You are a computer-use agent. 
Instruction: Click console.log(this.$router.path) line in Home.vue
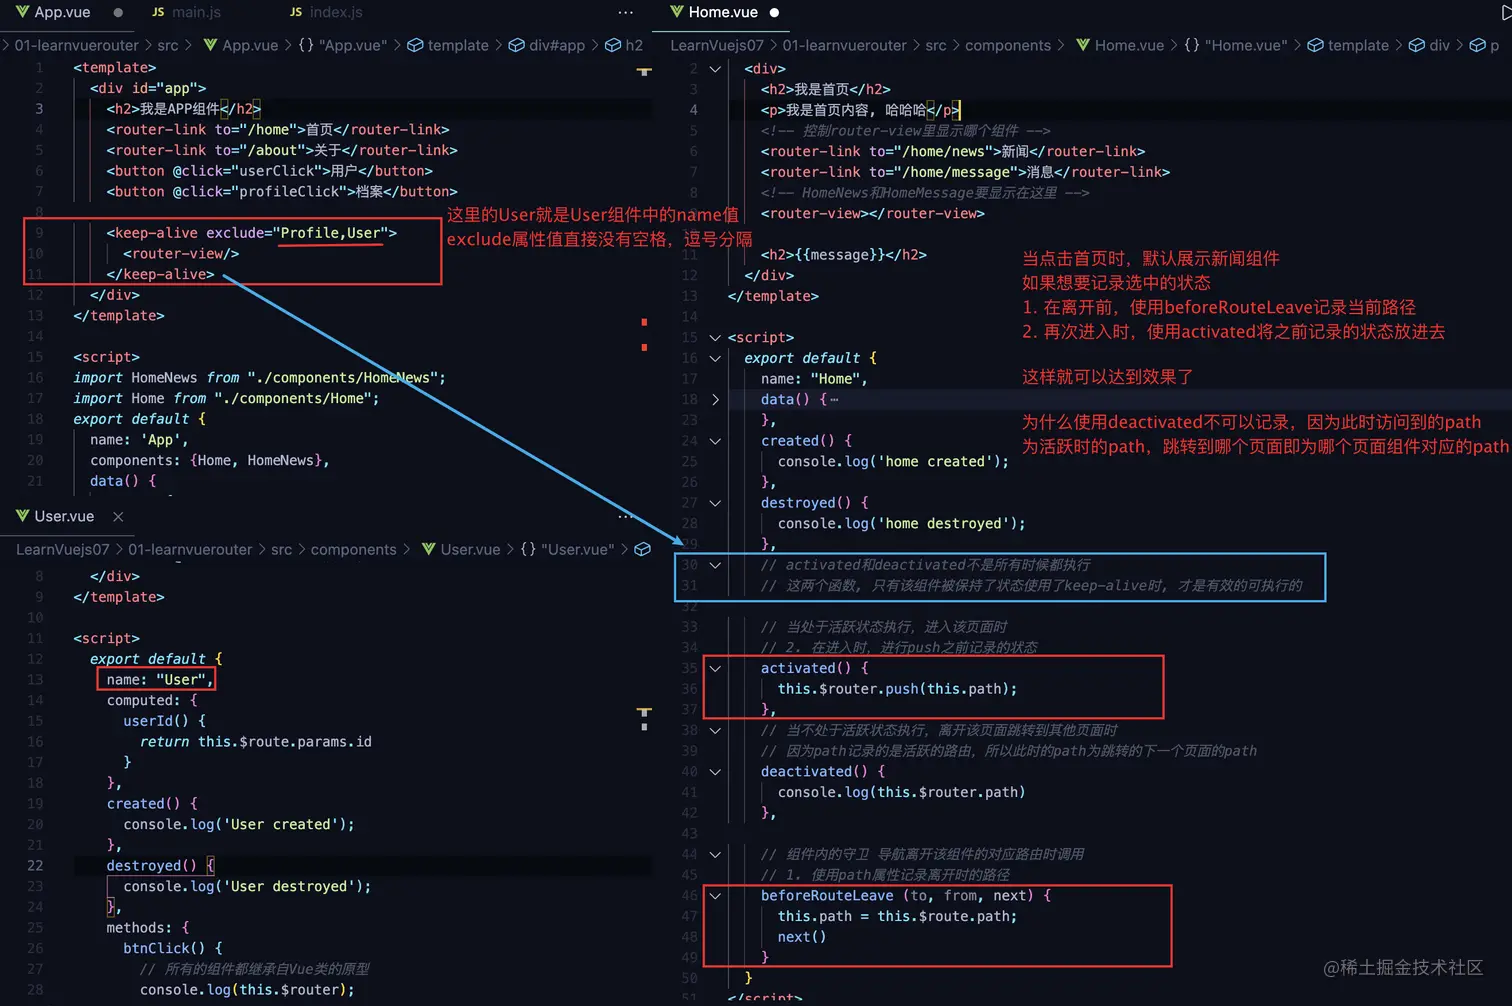click(x=902, y=793)
